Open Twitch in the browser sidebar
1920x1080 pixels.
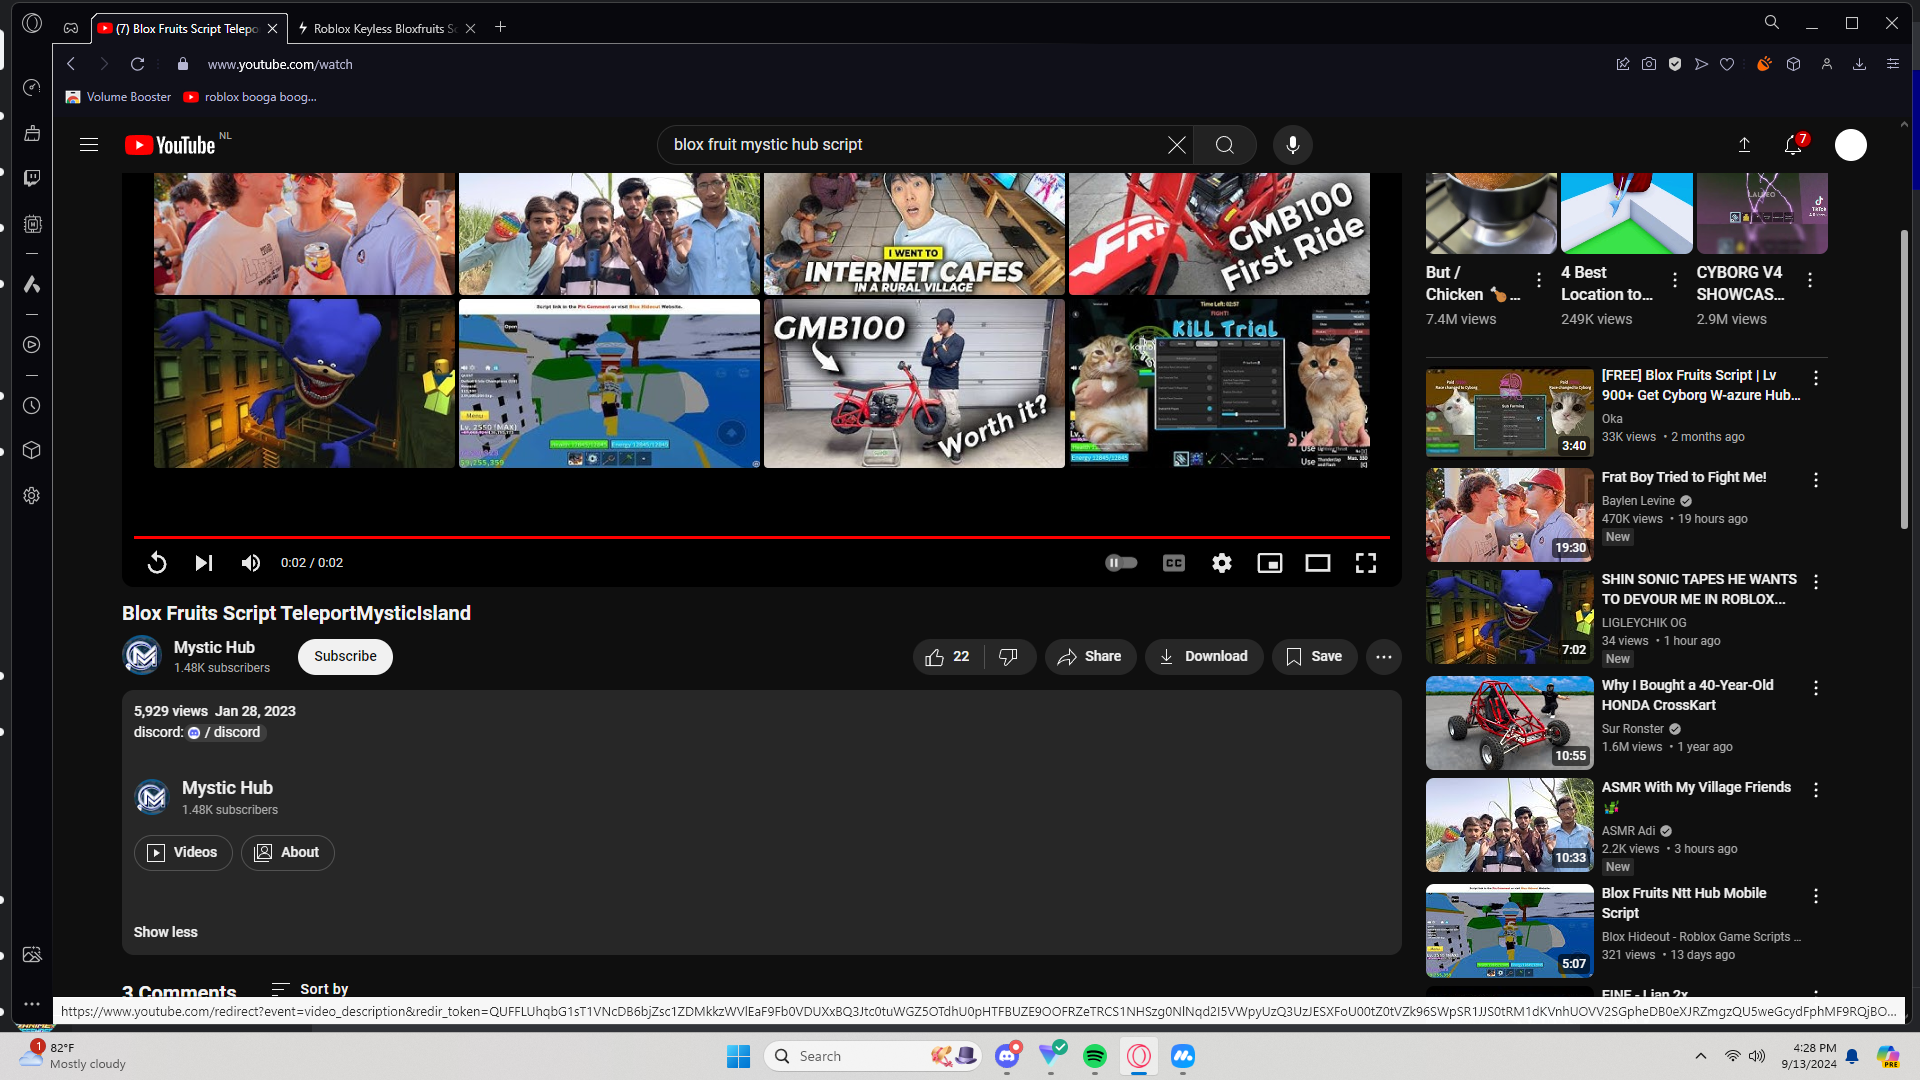click(32, 178)
